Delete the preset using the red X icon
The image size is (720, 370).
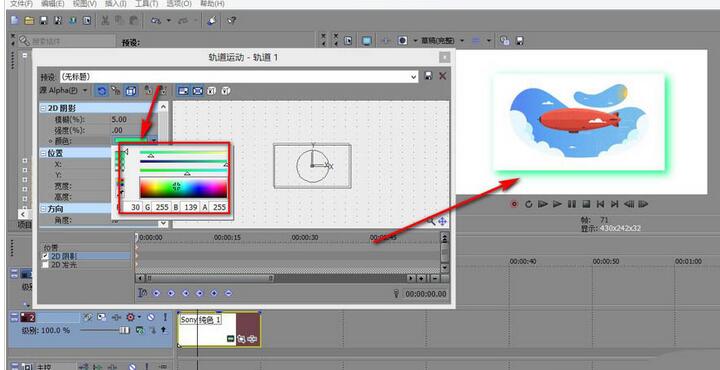point(443,76)
